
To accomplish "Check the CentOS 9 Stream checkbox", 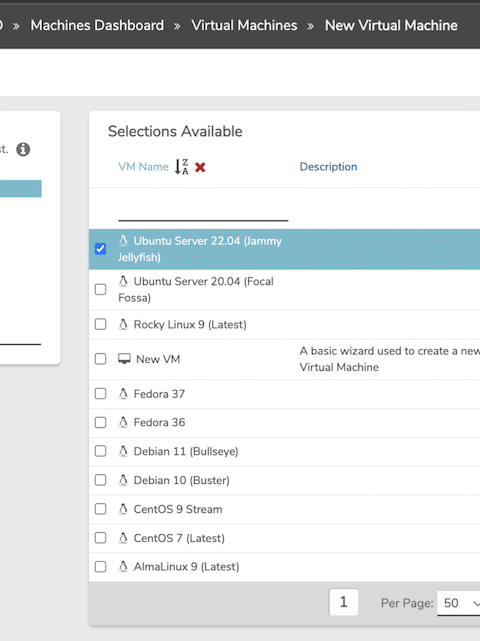I will click(100, 509).
